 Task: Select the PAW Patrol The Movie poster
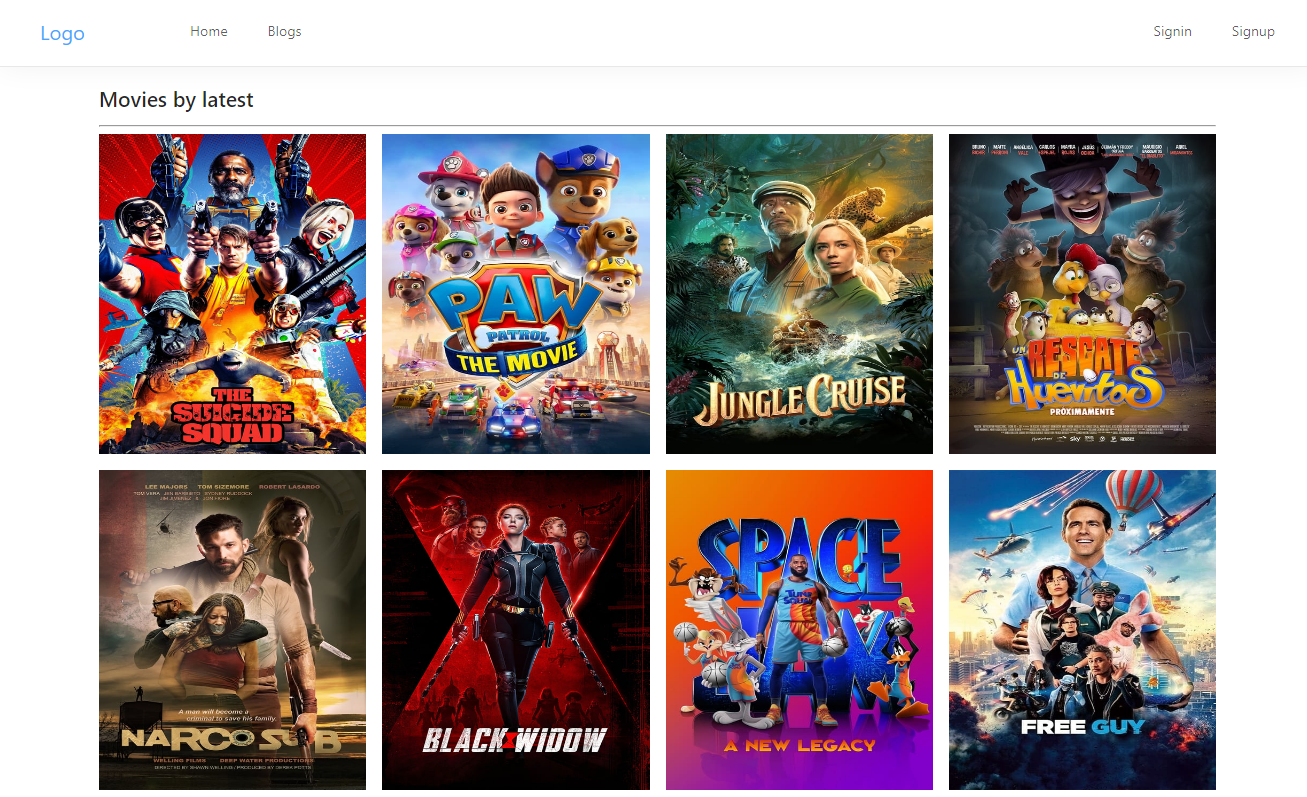pos(516,294)
